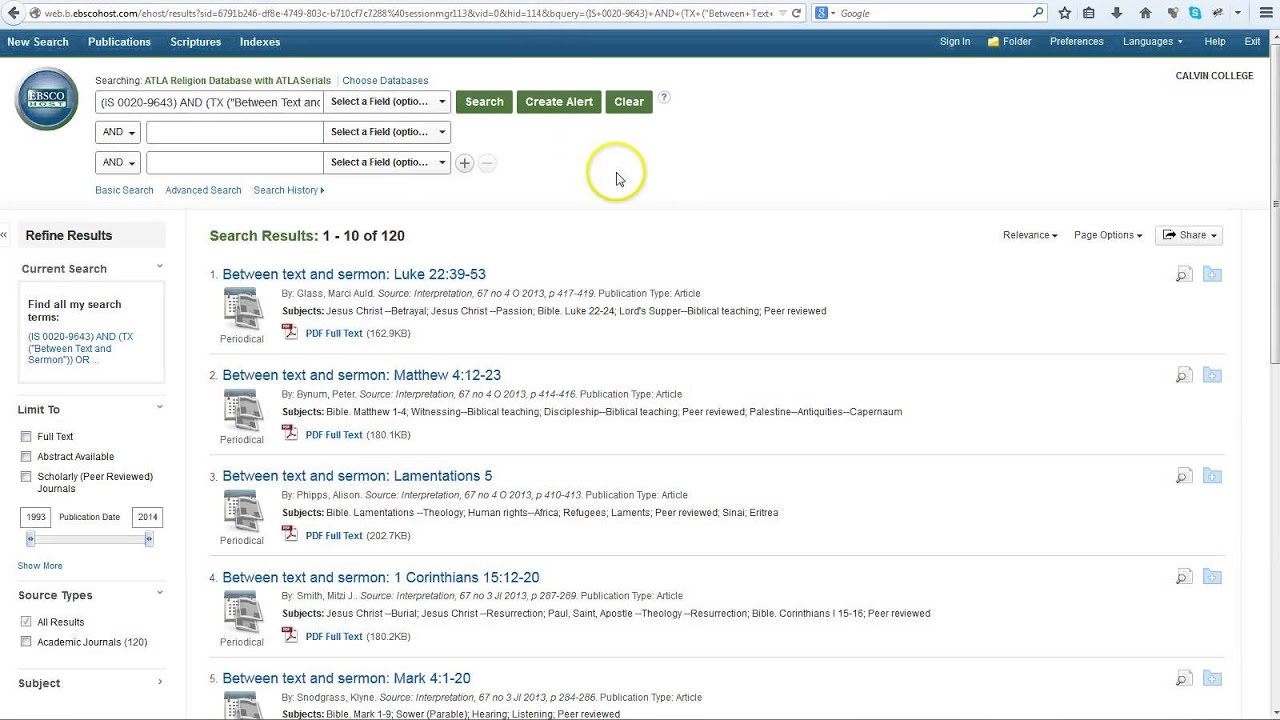The image size is (1280, 720).
Task: Collapse the Limit To section
Action: (160, 408)
